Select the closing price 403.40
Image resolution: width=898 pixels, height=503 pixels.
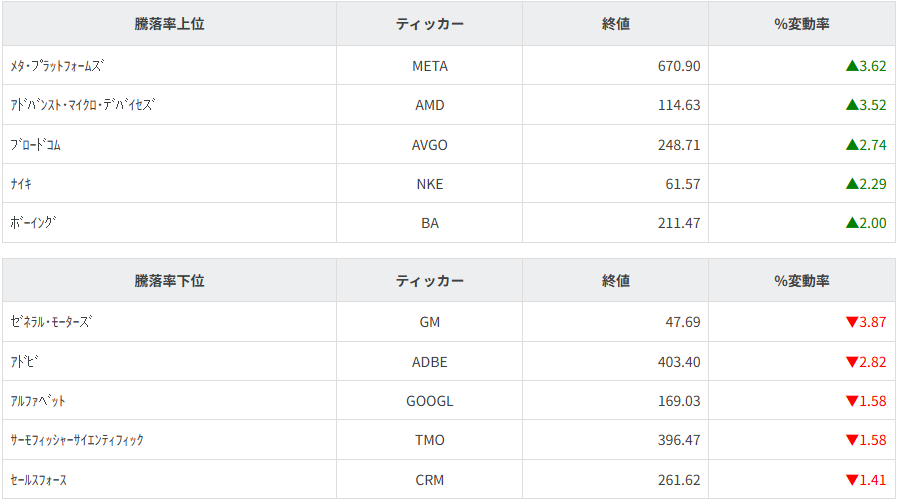click(677, 362)
